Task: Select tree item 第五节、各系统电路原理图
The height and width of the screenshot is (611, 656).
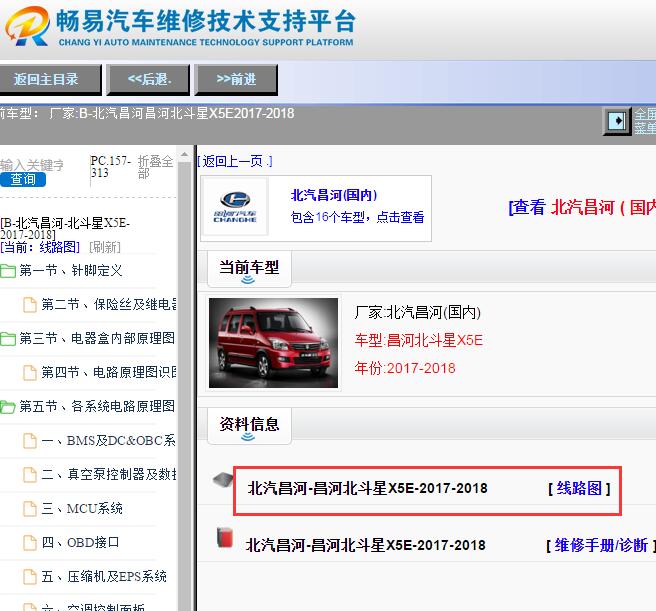Action: 97,406
